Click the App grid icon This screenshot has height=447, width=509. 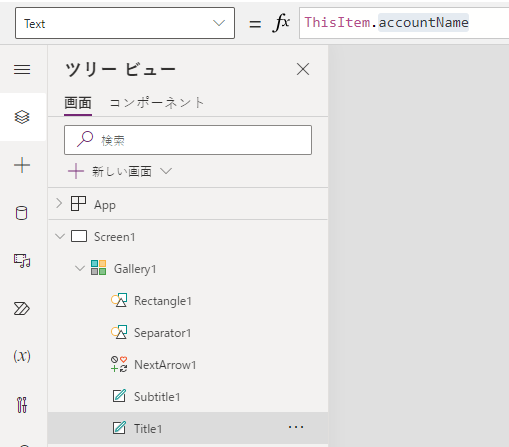78,203
